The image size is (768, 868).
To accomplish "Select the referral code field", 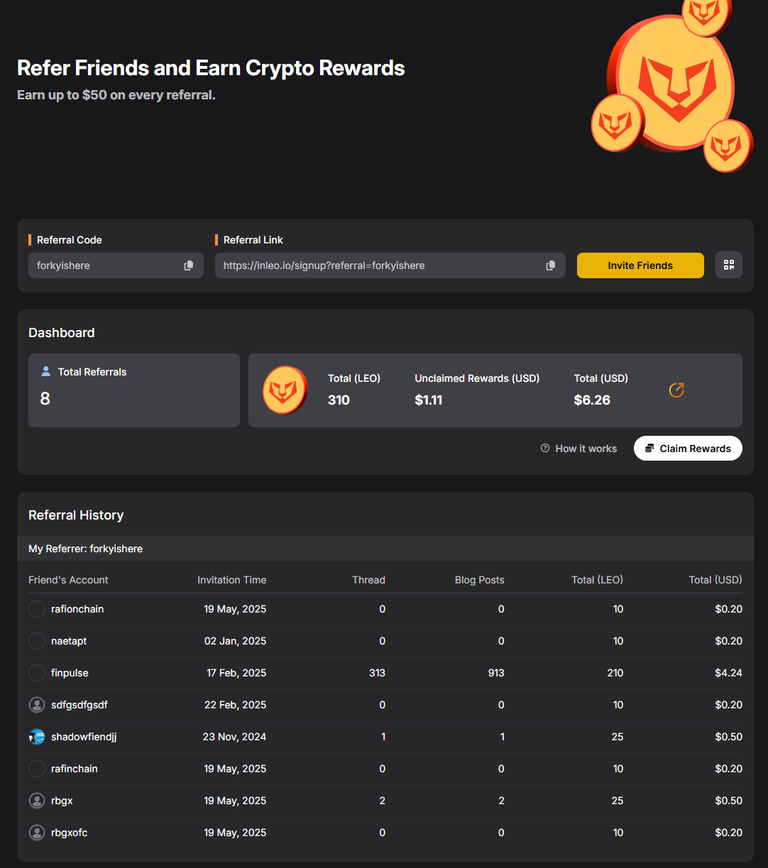I will click(116, 265).
